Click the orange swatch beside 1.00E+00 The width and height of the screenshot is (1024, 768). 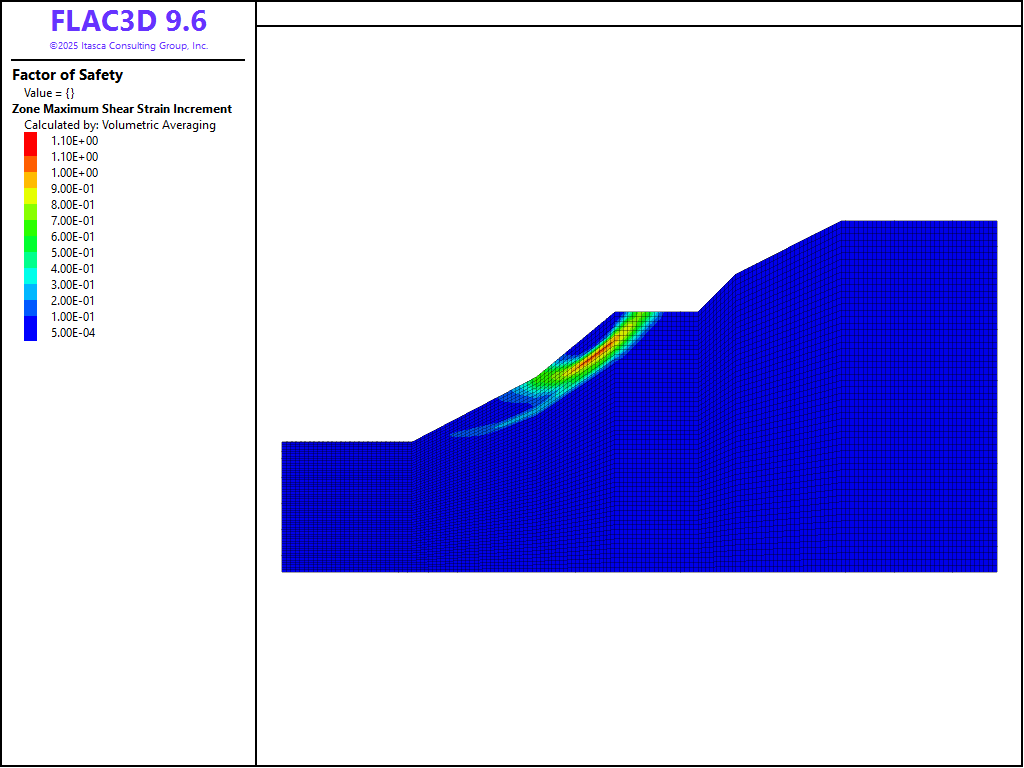point(30,173)
